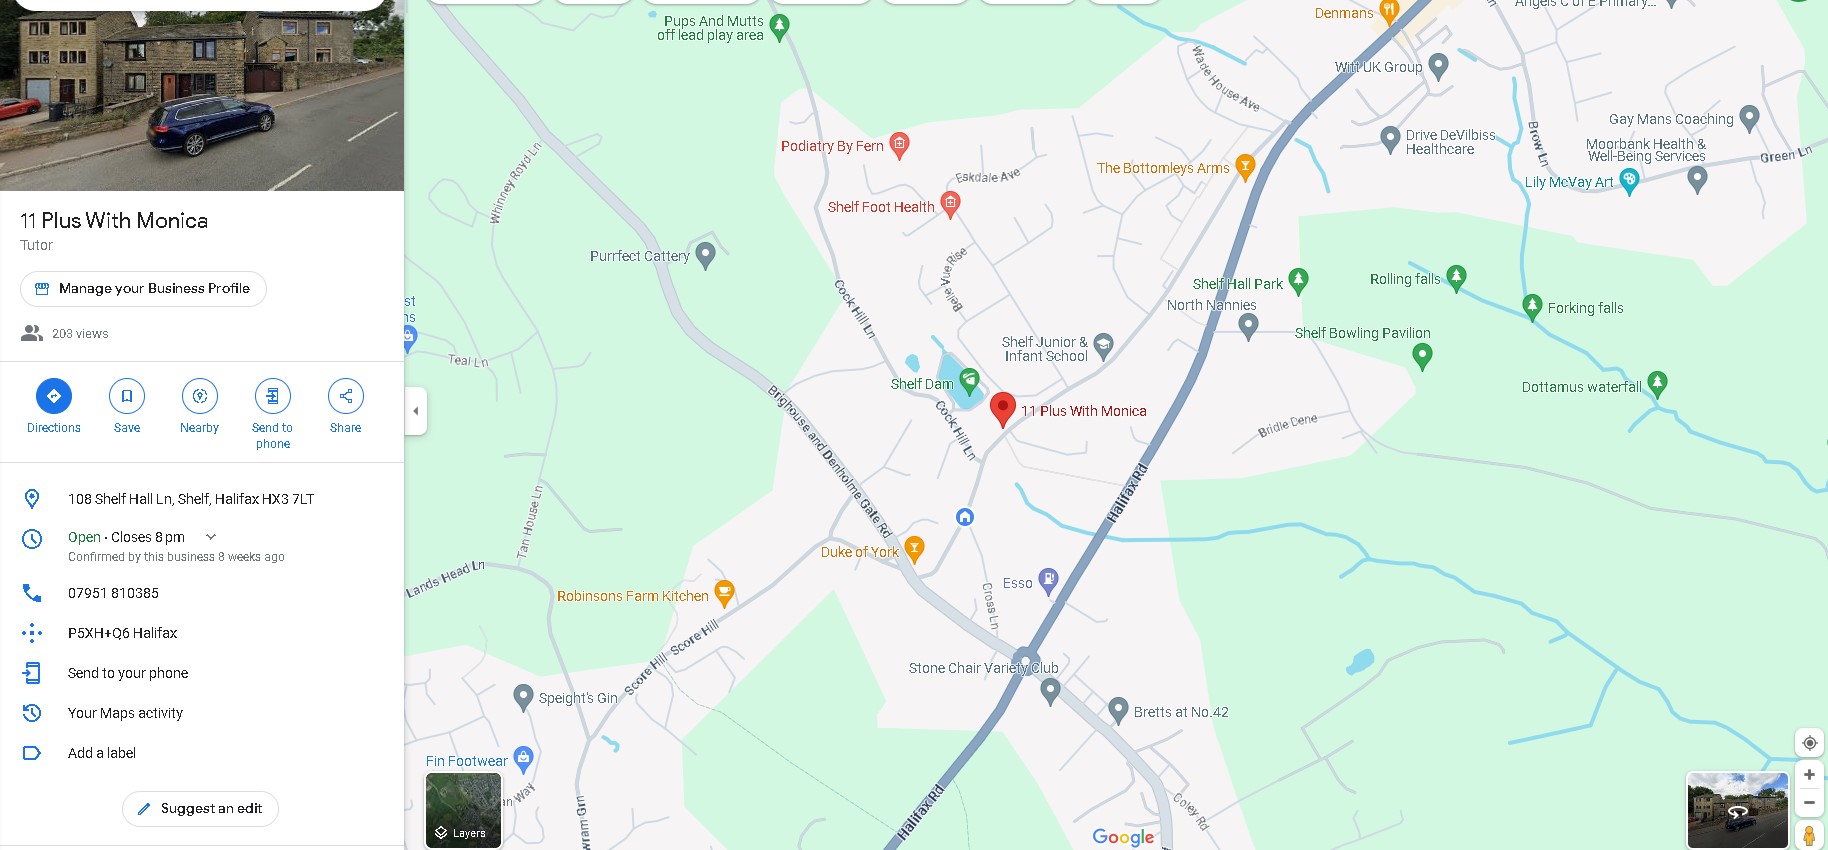The height and width of the screenshot is (850, 1828).
Task: Share this place via Share icon
Action: pos(346,396)
